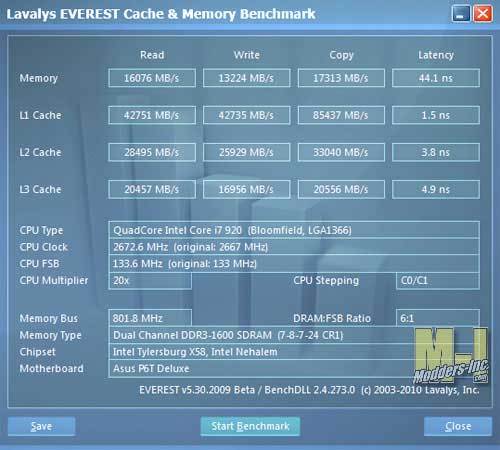Select L2 Cache Copy 33040 MB/s
Image resolution: width=500 pixels, height=450 pixels.
click(341, 152)
